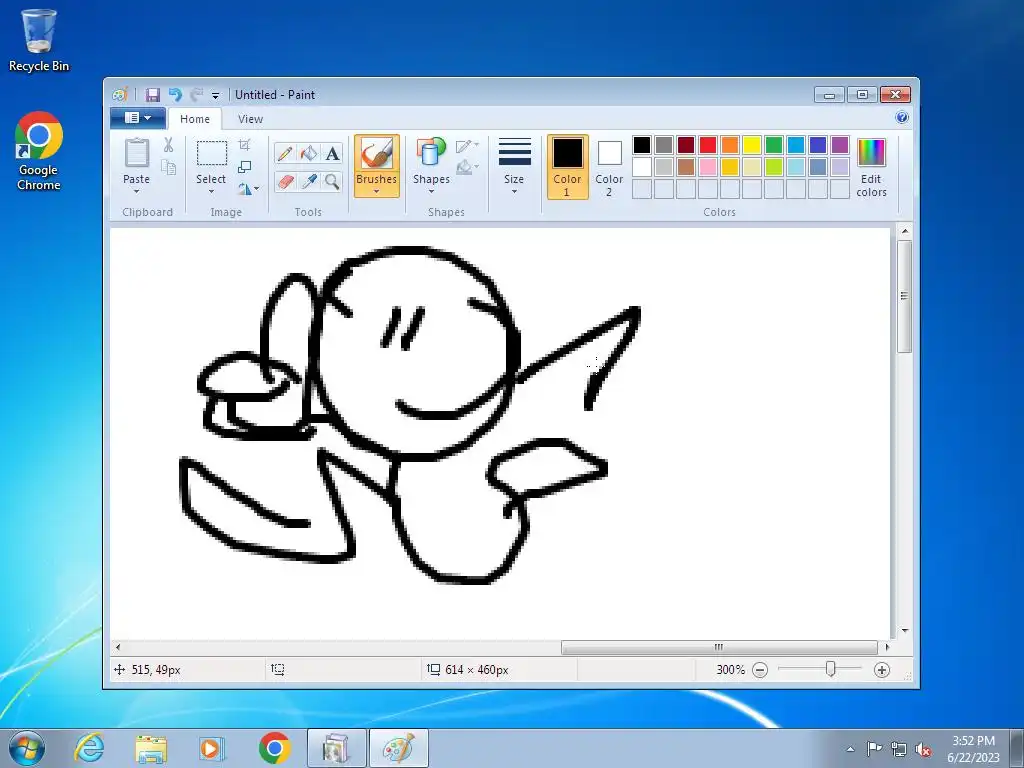Click the Save icon in quick access toolbar
This screenshot has width=1024, height=768.
click(153, 95)
